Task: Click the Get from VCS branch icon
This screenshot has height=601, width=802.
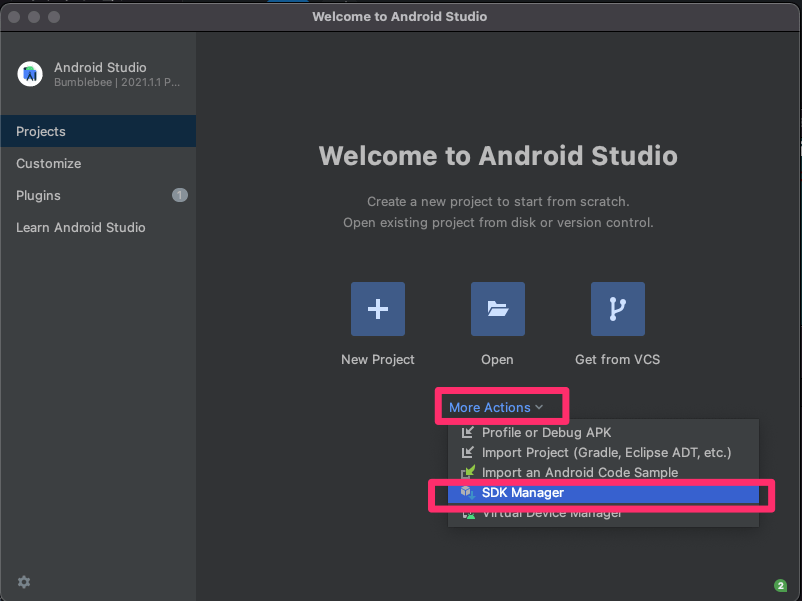Action: click(617, 309)
